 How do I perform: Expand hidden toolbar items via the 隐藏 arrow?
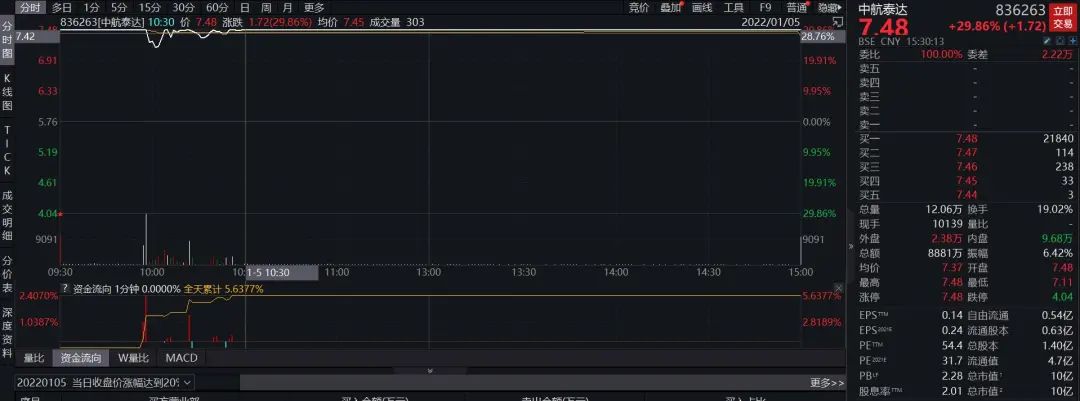829,8
